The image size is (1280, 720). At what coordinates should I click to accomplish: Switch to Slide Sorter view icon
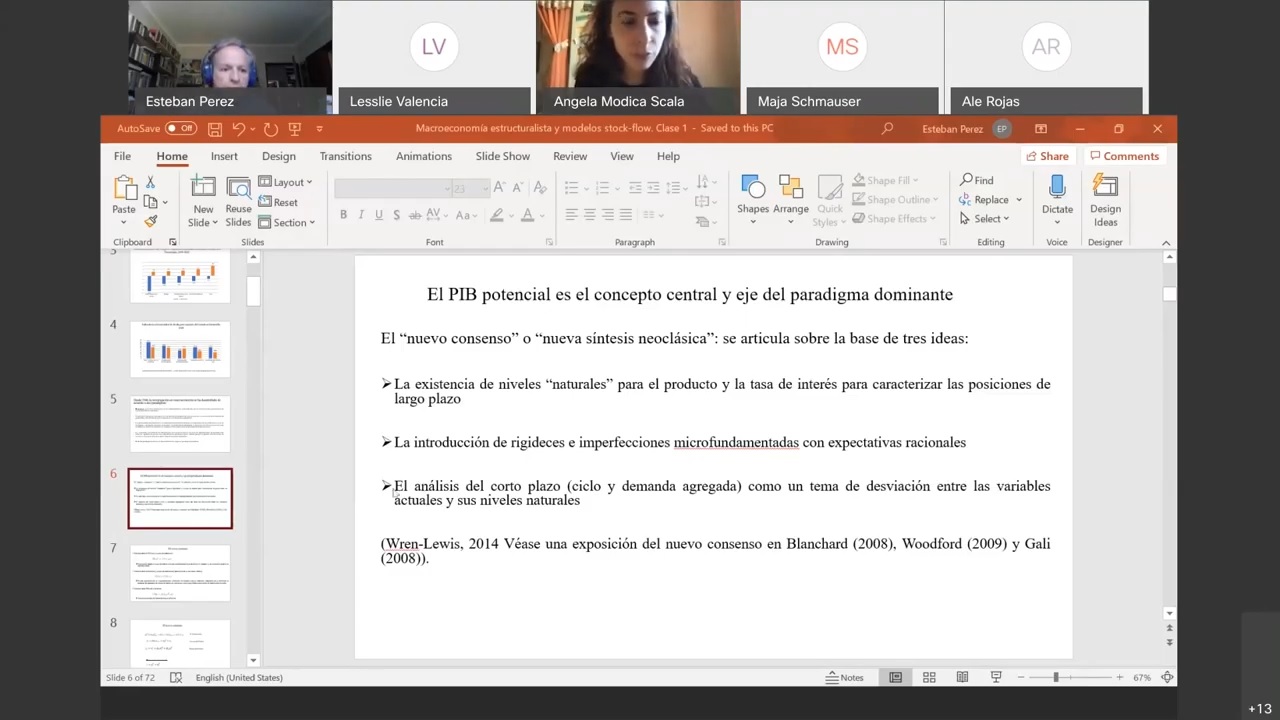(x=929, y=678)
